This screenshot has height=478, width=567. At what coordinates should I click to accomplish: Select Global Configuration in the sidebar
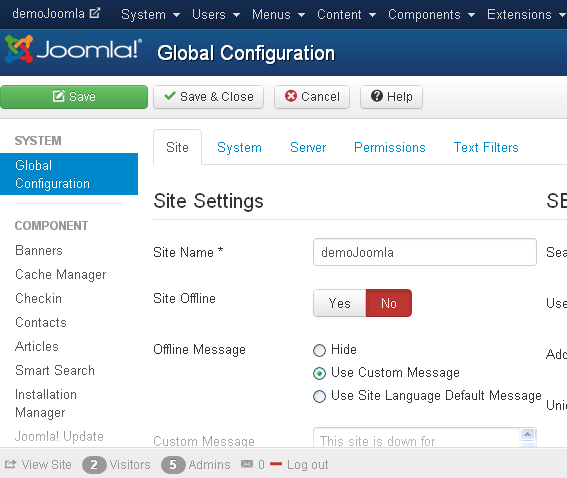click(69, 174)
